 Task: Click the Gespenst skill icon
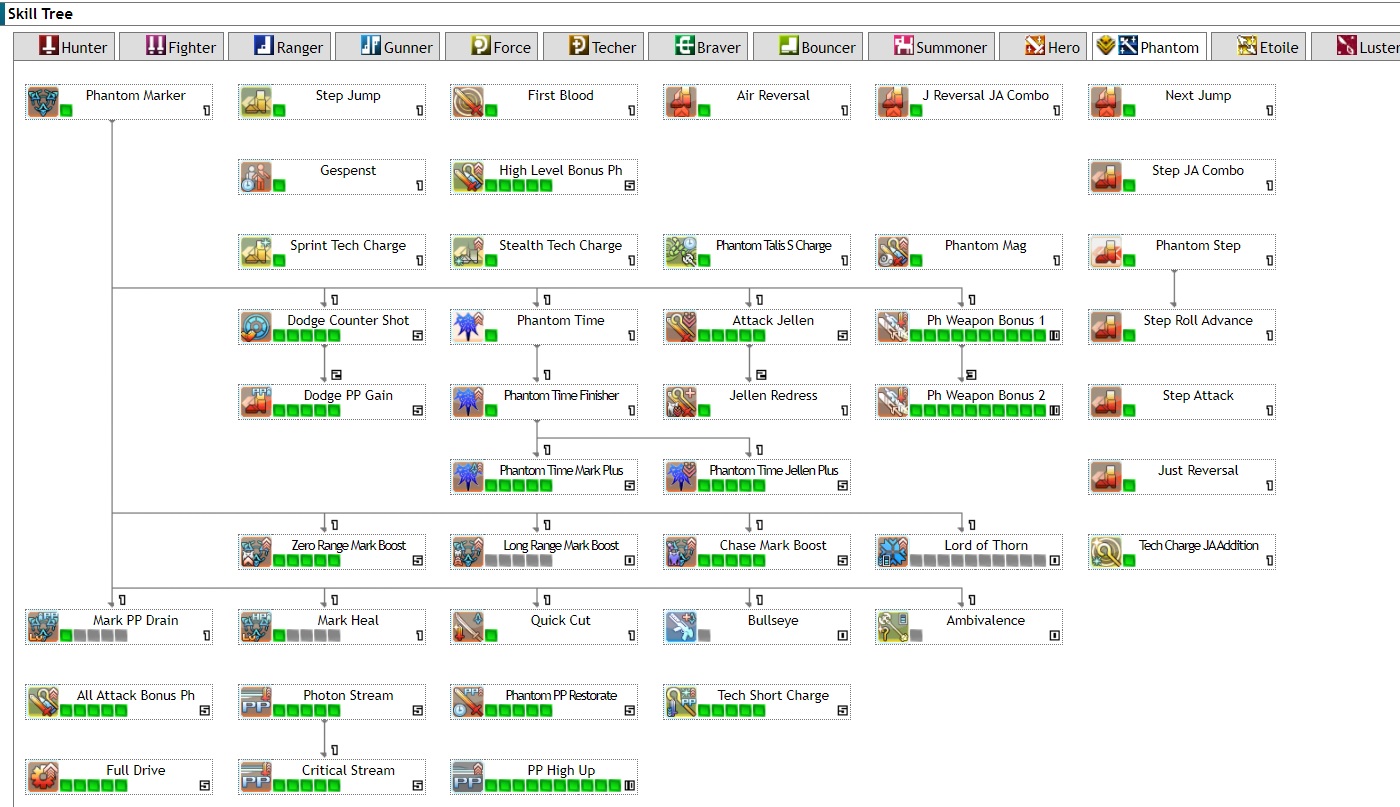tap(256, 177)
